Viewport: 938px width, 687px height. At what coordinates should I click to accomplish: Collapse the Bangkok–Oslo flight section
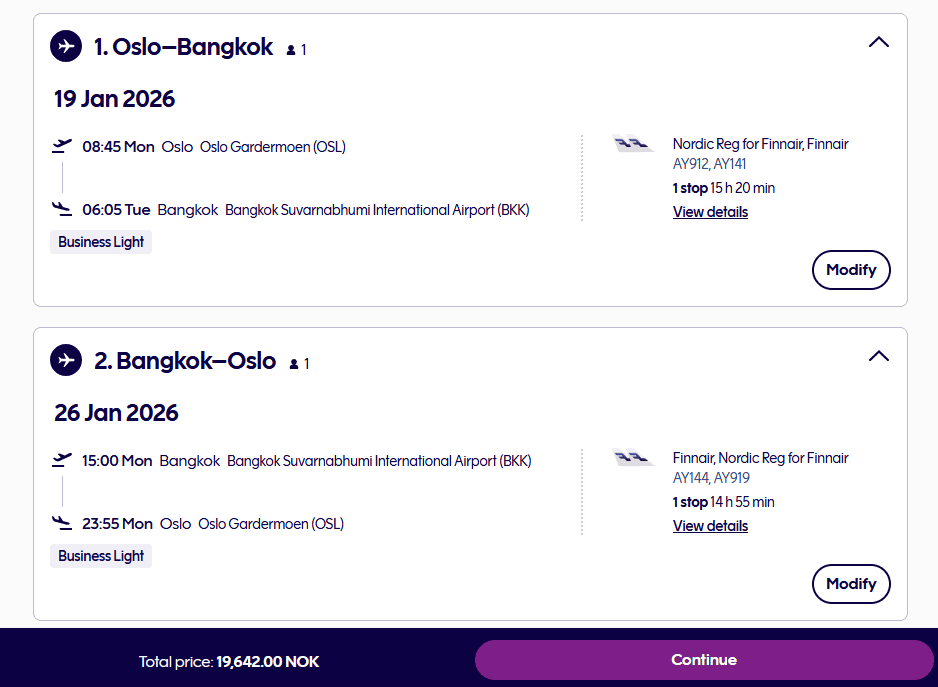pyautogui.click(x=878, y=356)
